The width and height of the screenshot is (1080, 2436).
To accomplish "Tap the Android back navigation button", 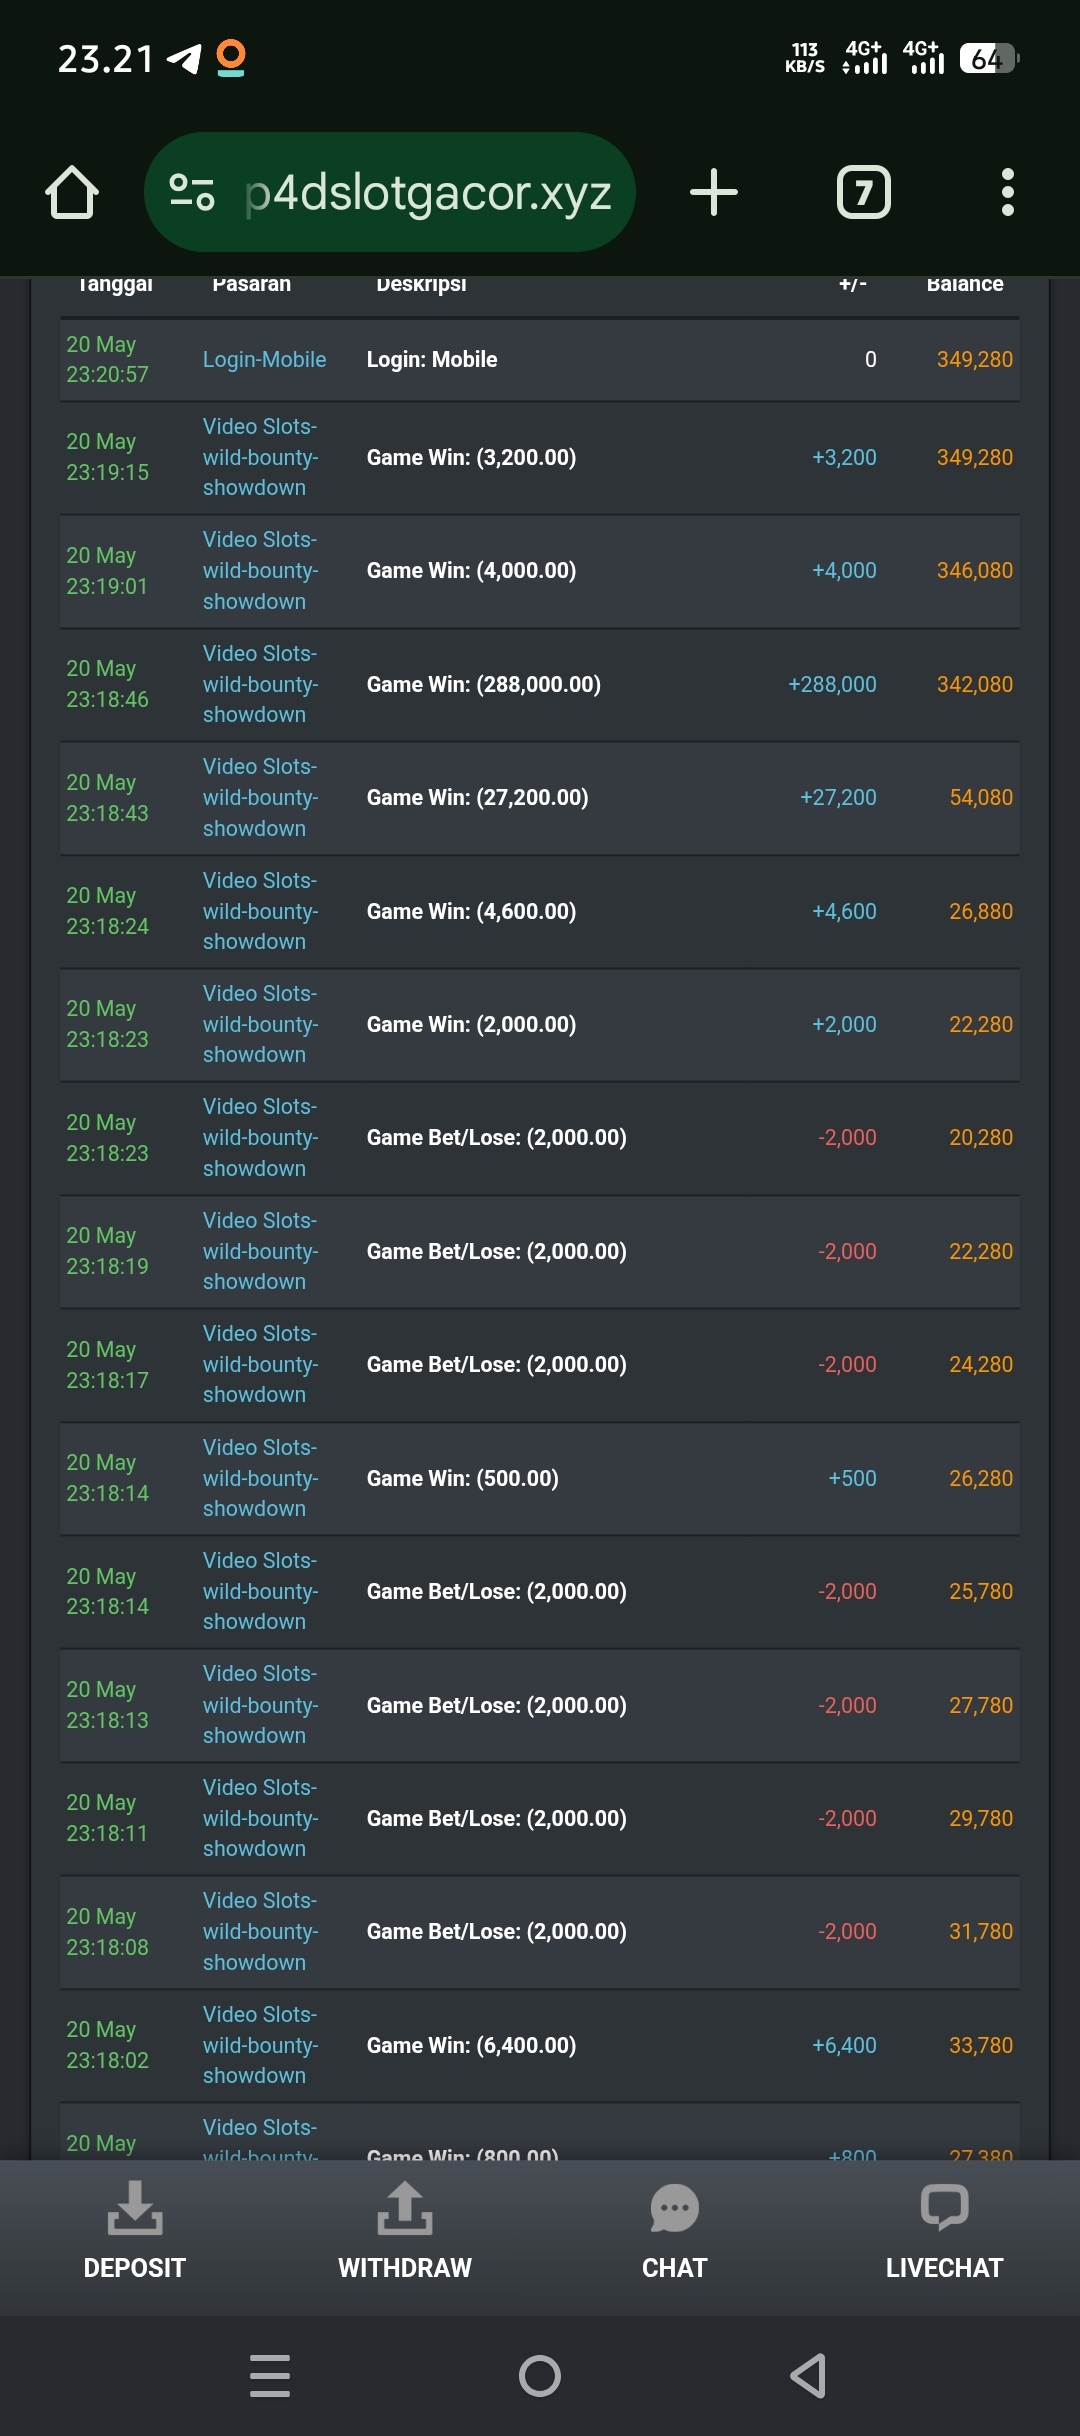I will (x=808, y=2375).
